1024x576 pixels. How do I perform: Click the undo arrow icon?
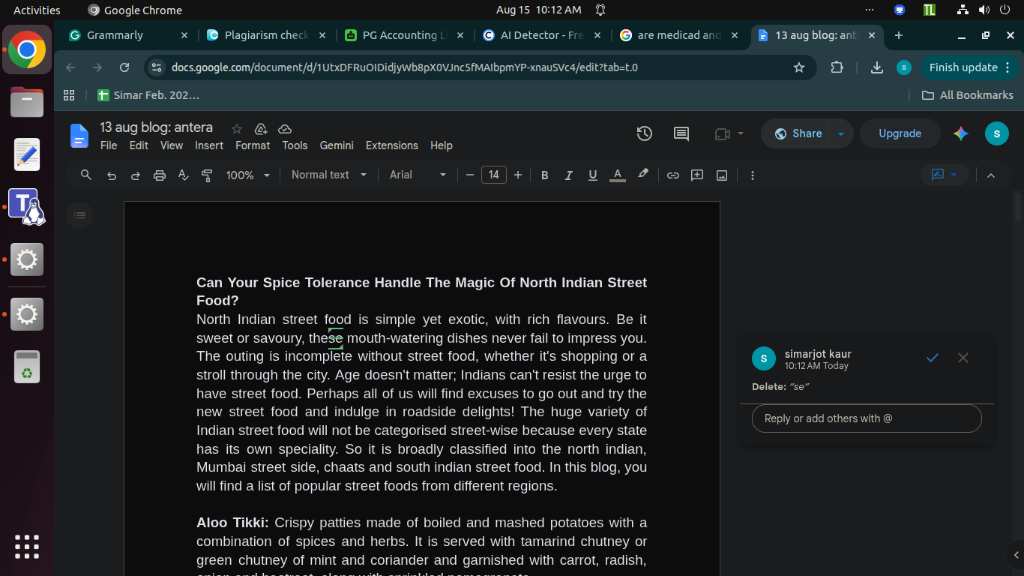[112, 175]
